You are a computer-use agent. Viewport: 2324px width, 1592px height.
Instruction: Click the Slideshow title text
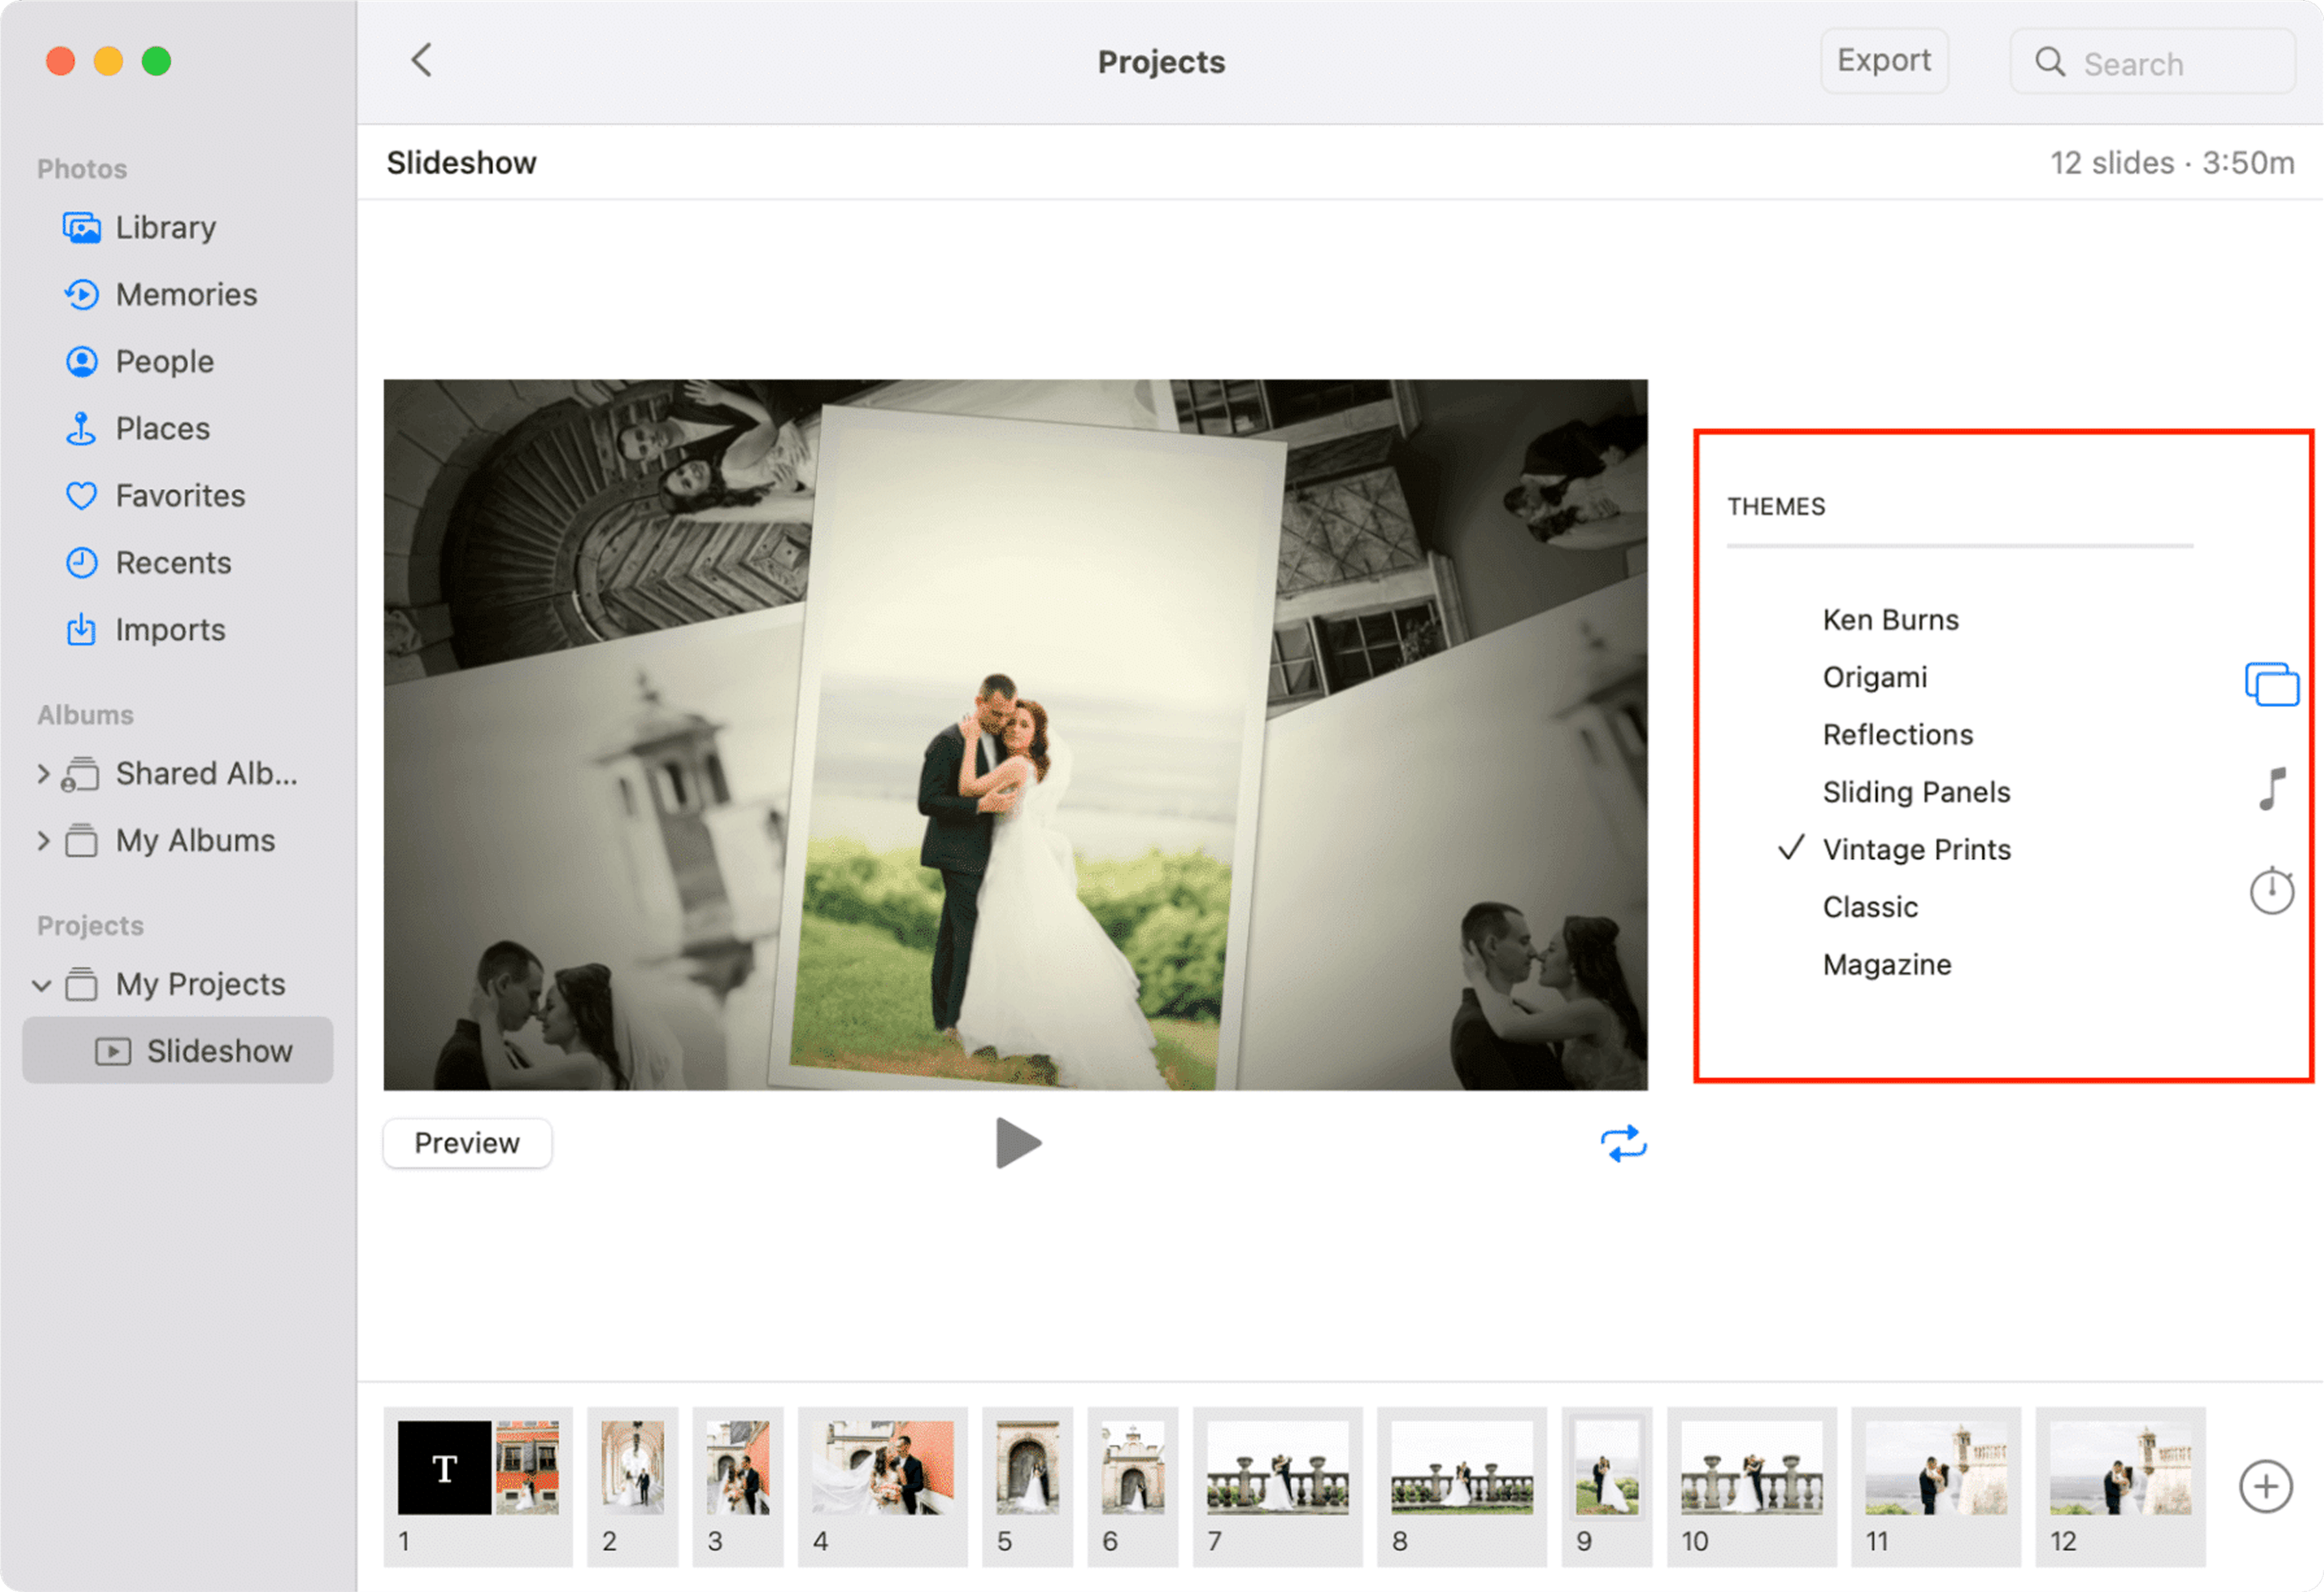(x=461, y=163)
